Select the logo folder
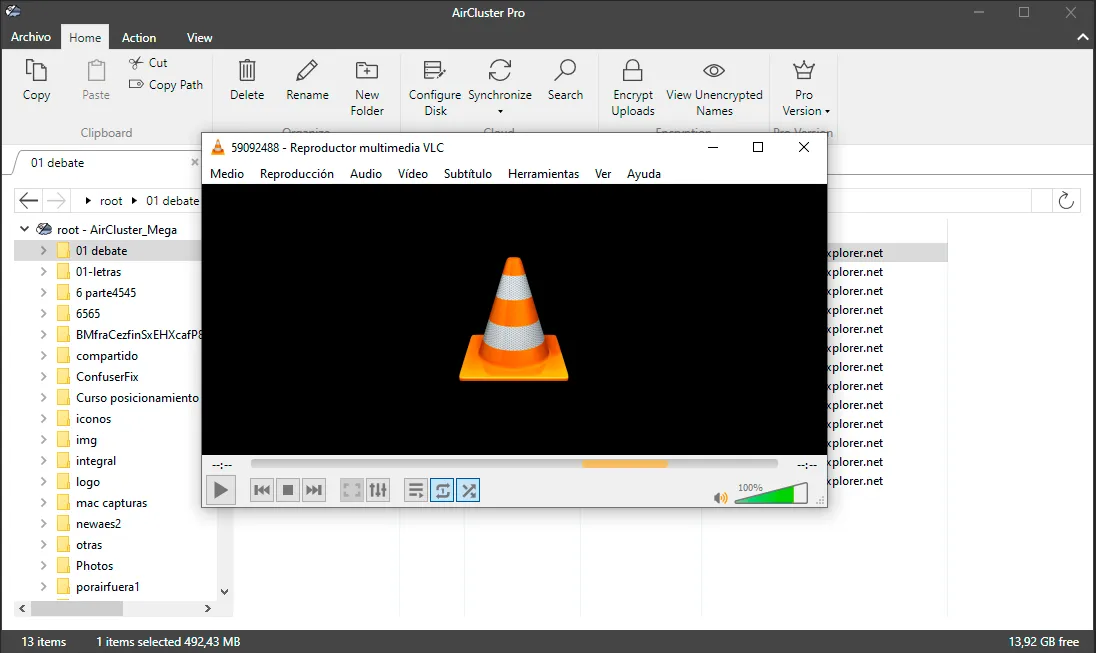This screenshot has width=1096, height=653. tap(88, 482)
